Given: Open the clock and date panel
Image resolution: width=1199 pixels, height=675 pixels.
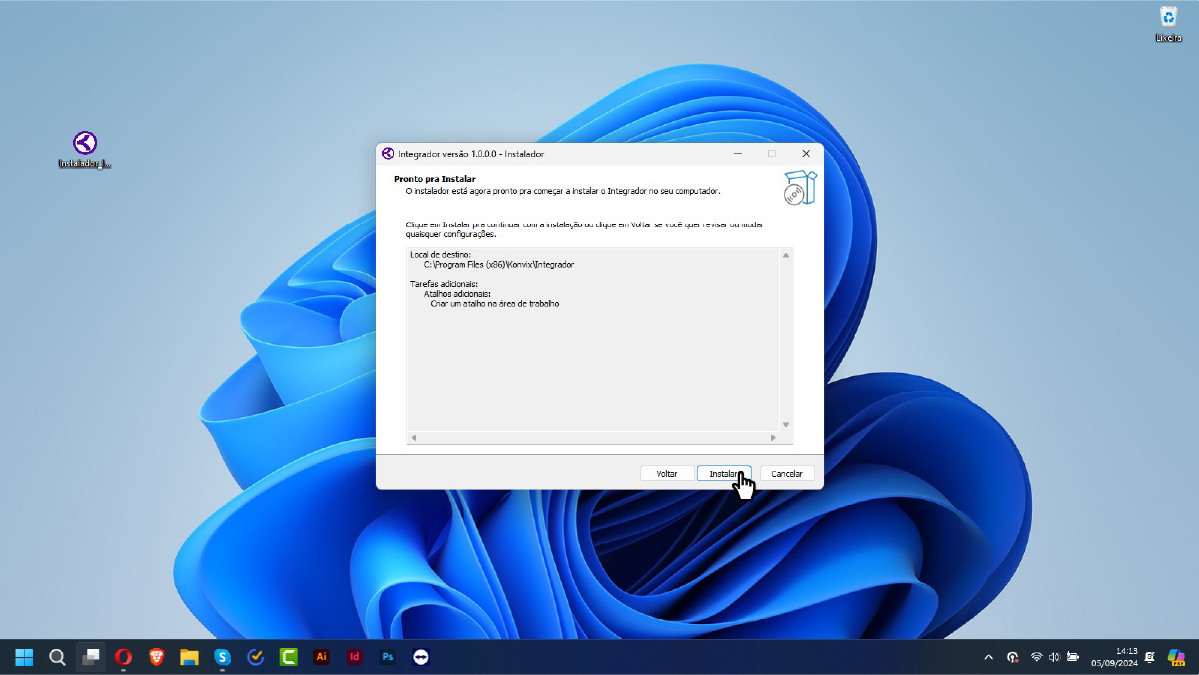Looking at the screenshot, I should coord(1114,657).
